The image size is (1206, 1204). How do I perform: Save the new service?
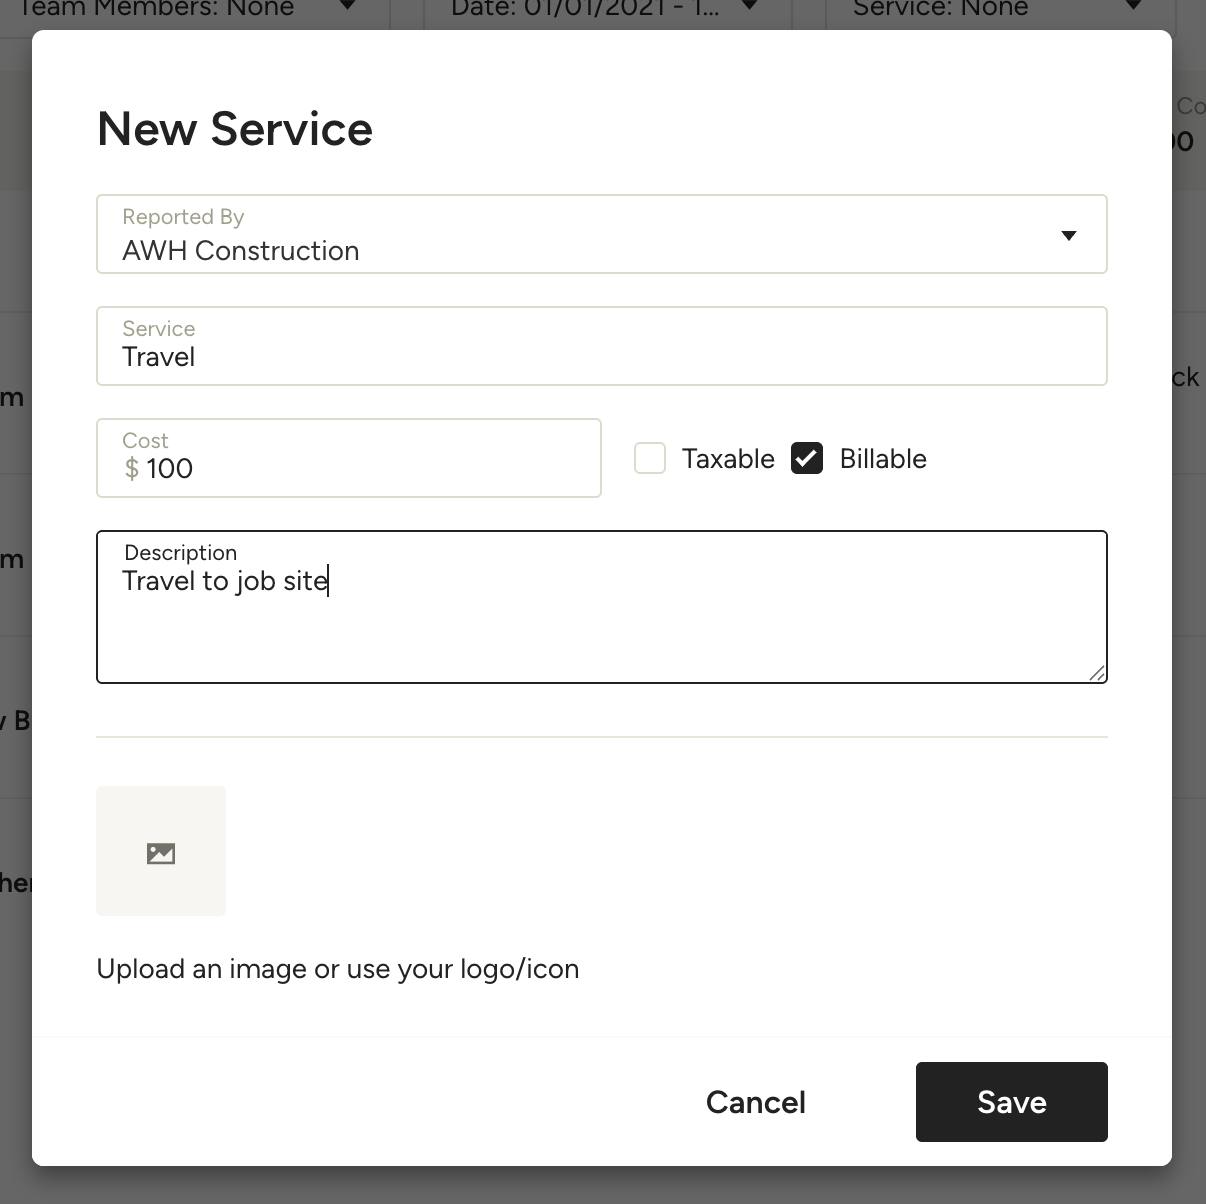(1012, 1102)
